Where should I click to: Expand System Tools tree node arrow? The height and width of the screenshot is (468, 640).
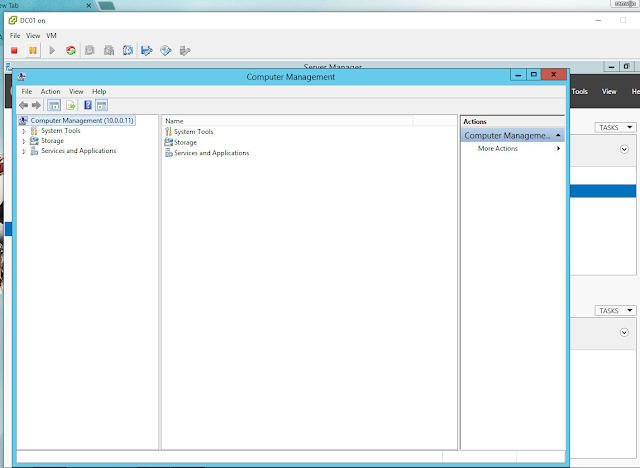tap(24, 131)
